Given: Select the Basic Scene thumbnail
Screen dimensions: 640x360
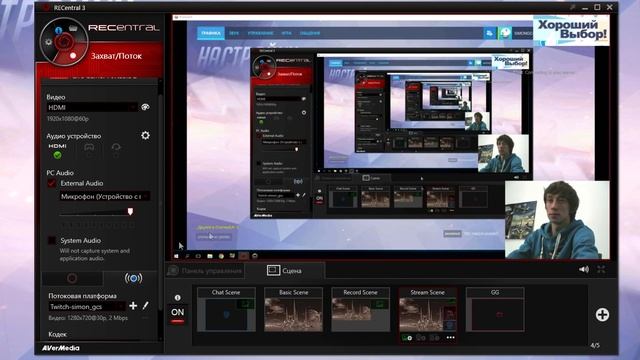Looking at the screenshot, I should (293, 309).
